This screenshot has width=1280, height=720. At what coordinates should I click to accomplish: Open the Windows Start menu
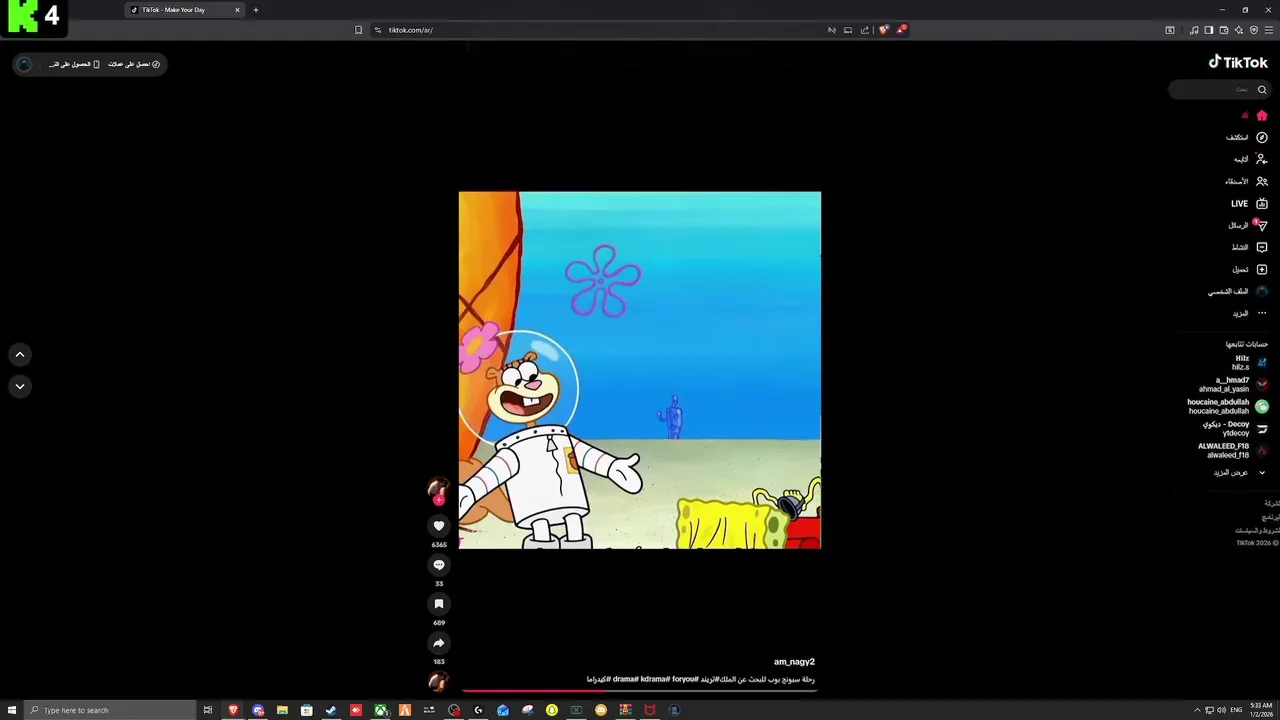coord(10,710)
